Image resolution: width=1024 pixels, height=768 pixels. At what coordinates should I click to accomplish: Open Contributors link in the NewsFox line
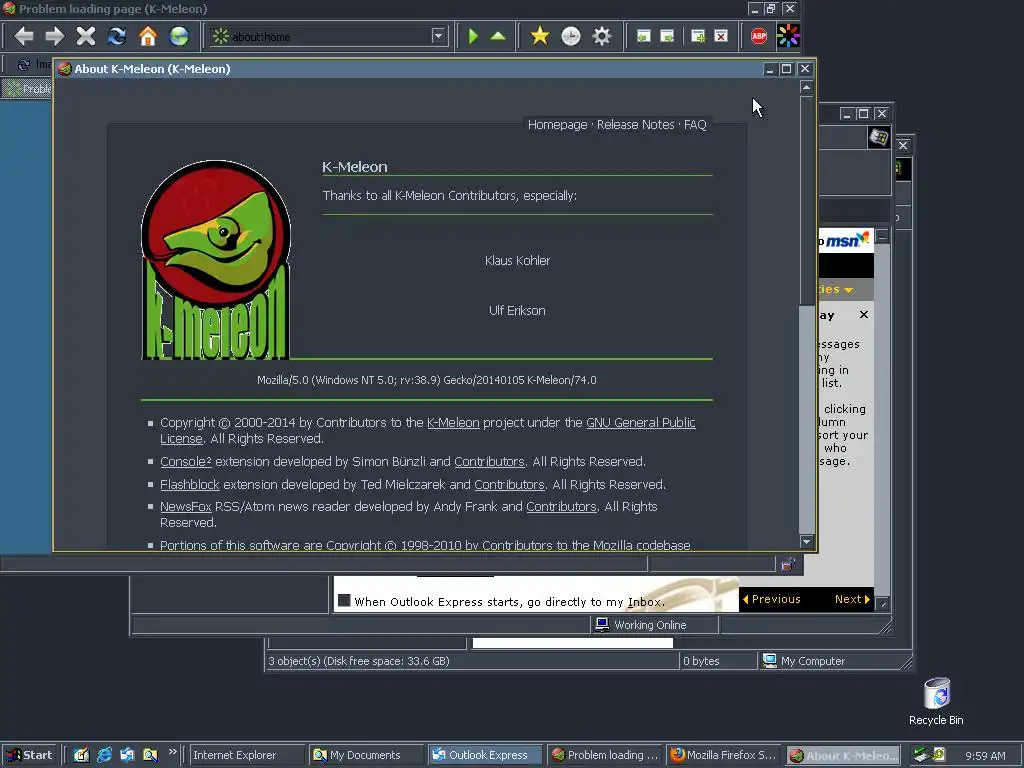click(x=561, y=507)
